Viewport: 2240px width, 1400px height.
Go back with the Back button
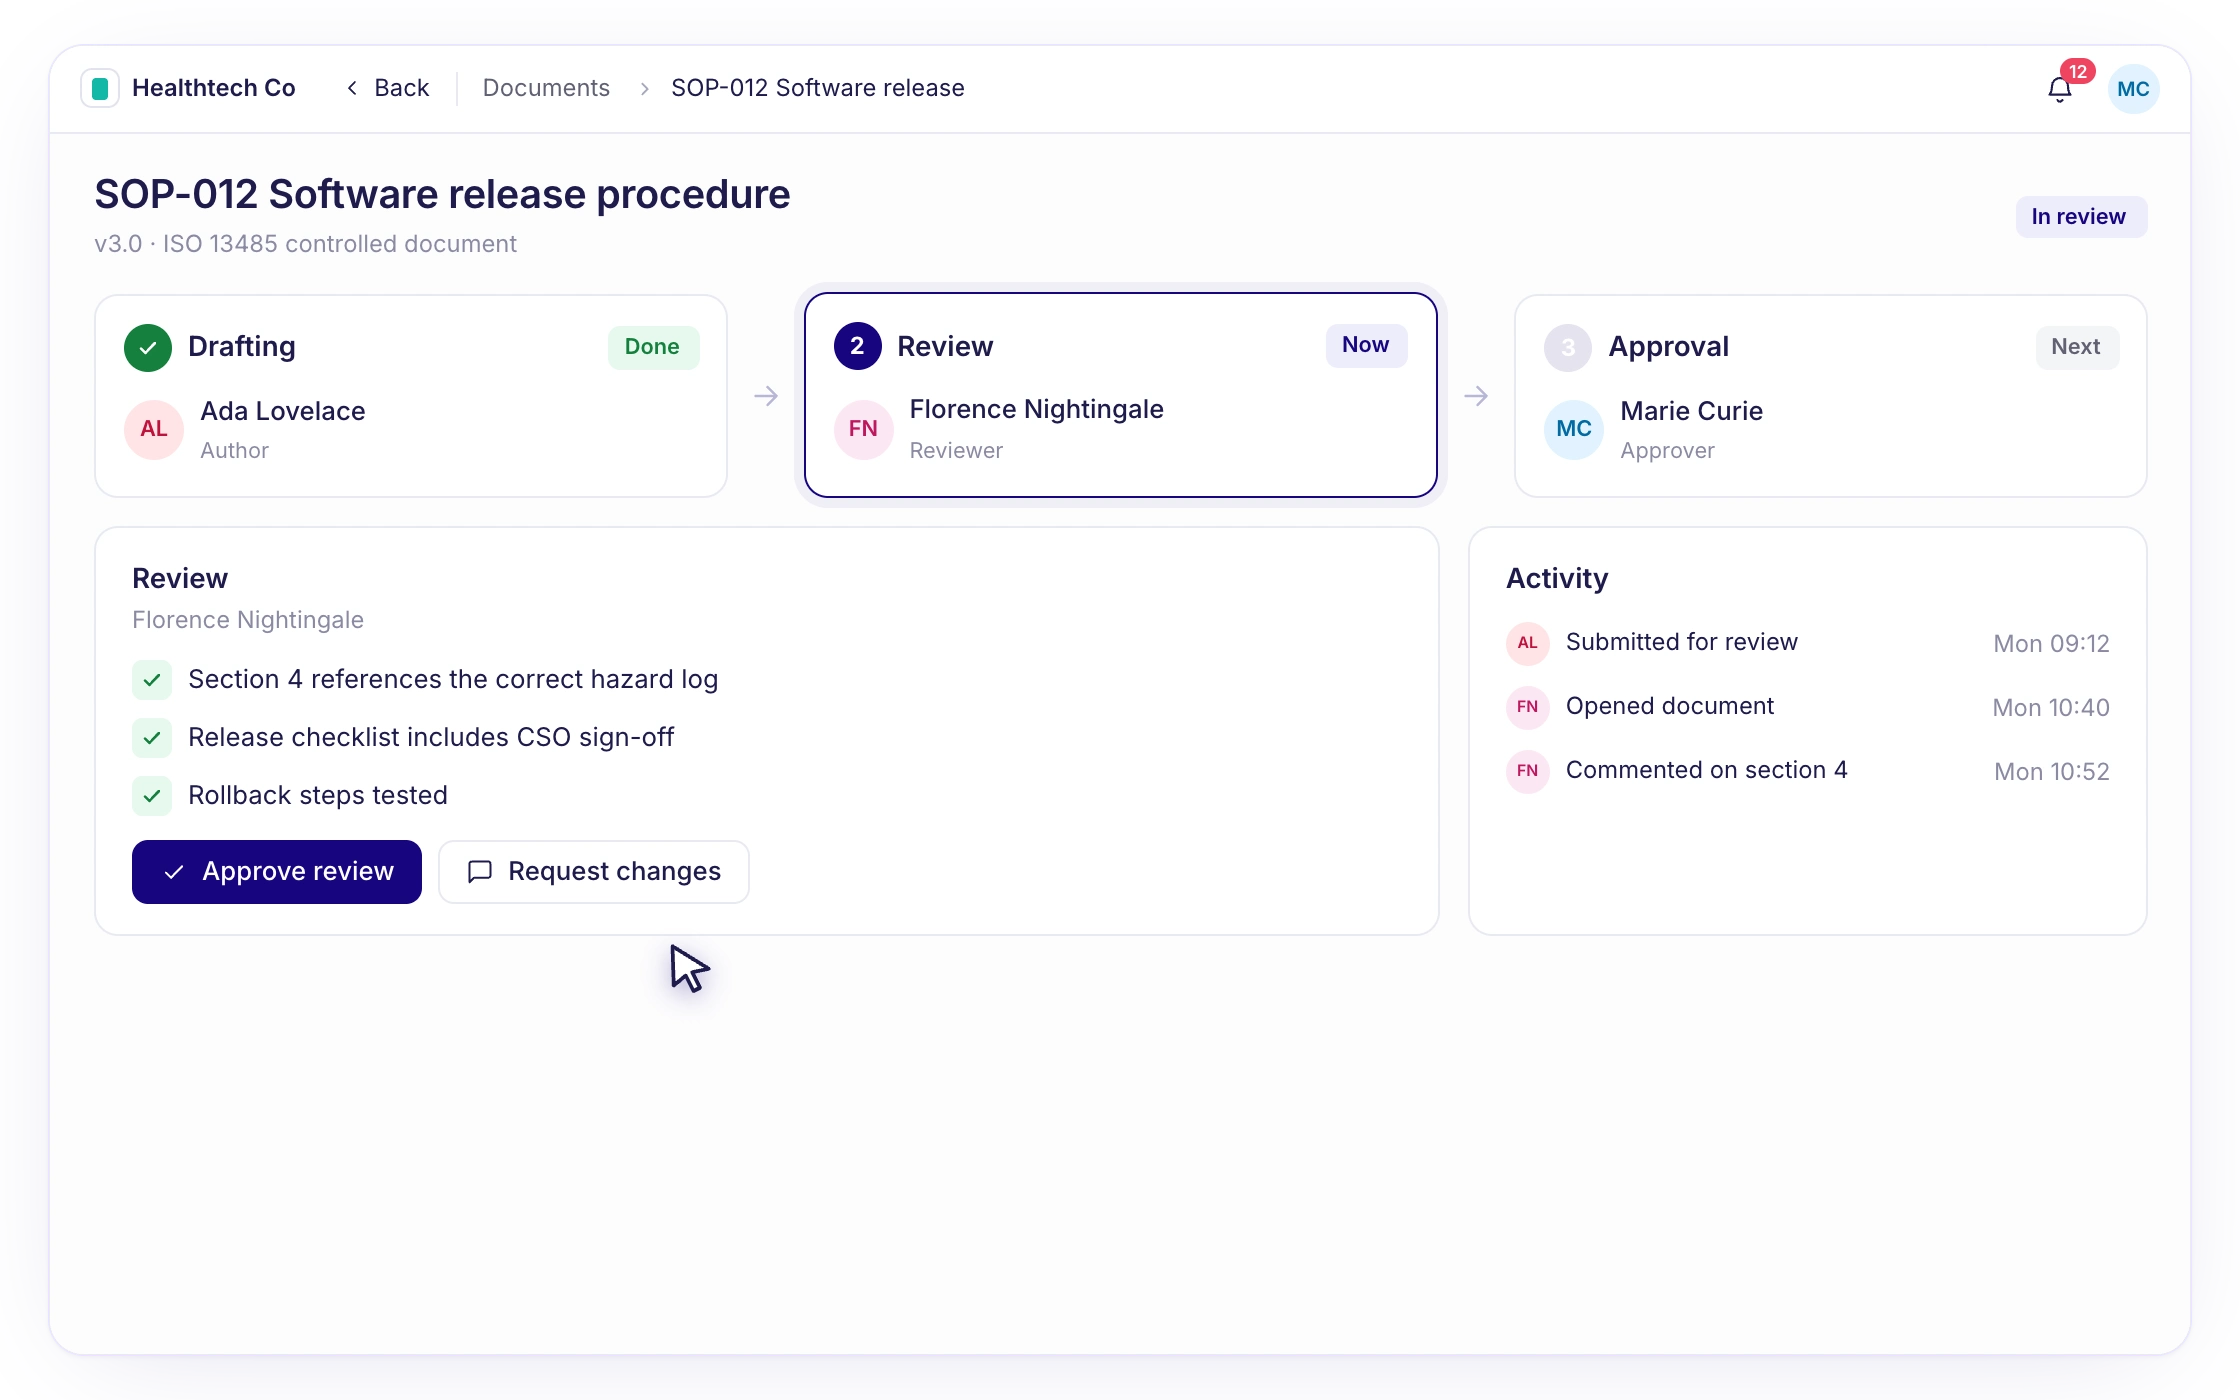click(x=388, y=88)
